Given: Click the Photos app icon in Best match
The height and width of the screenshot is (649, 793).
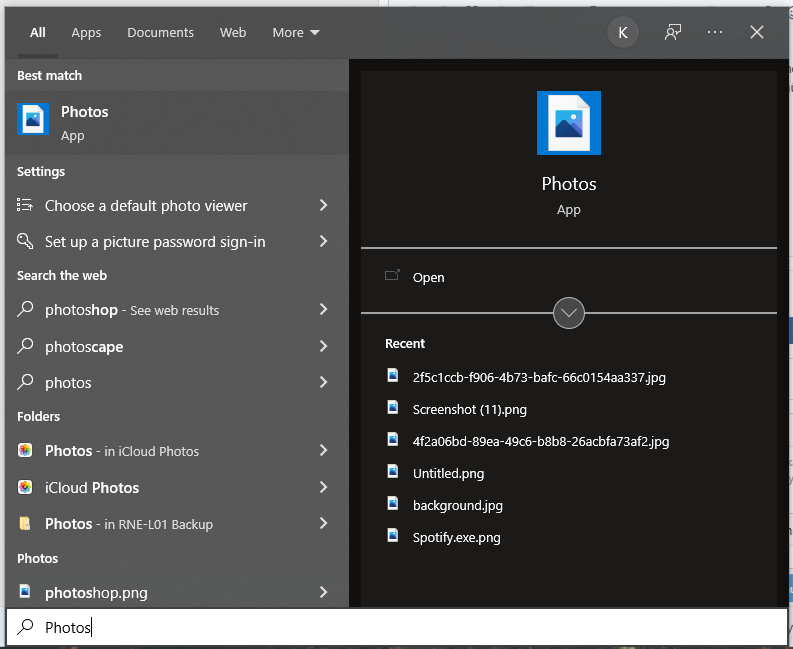Looking at the screenshot, I should tap(33, 120).
